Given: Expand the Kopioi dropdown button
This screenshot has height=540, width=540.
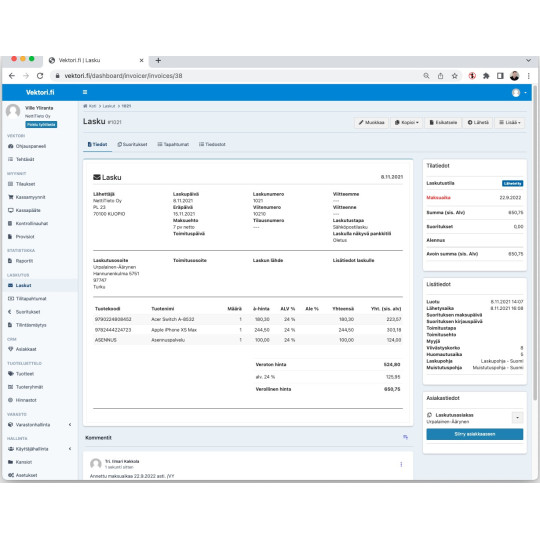Looking at the screenshot, I should point(406,122).
